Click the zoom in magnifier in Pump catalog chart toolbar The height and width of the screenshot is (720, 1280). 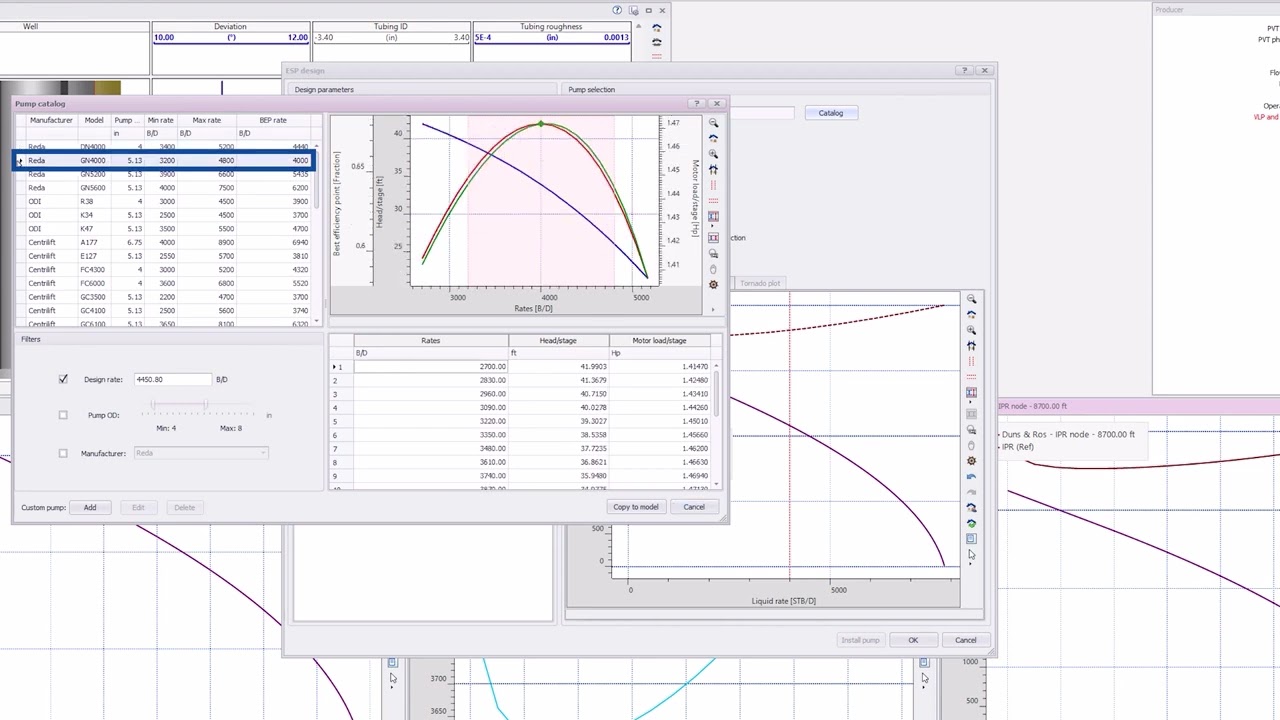coord(713,154)
